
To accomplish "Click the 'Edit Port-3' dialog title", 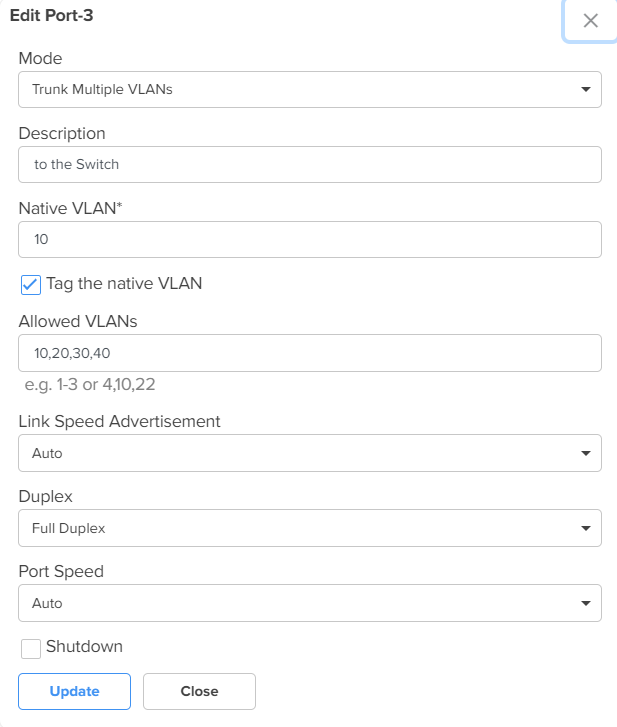I will tap(51, 15).
